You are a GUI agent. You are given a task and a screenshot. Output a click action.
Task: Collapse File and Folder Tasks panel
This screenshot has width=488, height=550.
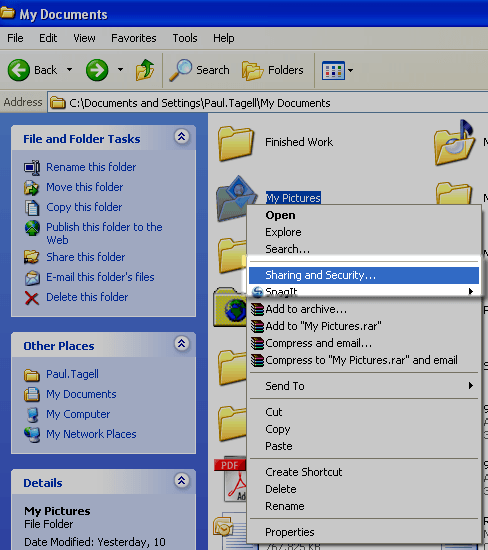181,136
